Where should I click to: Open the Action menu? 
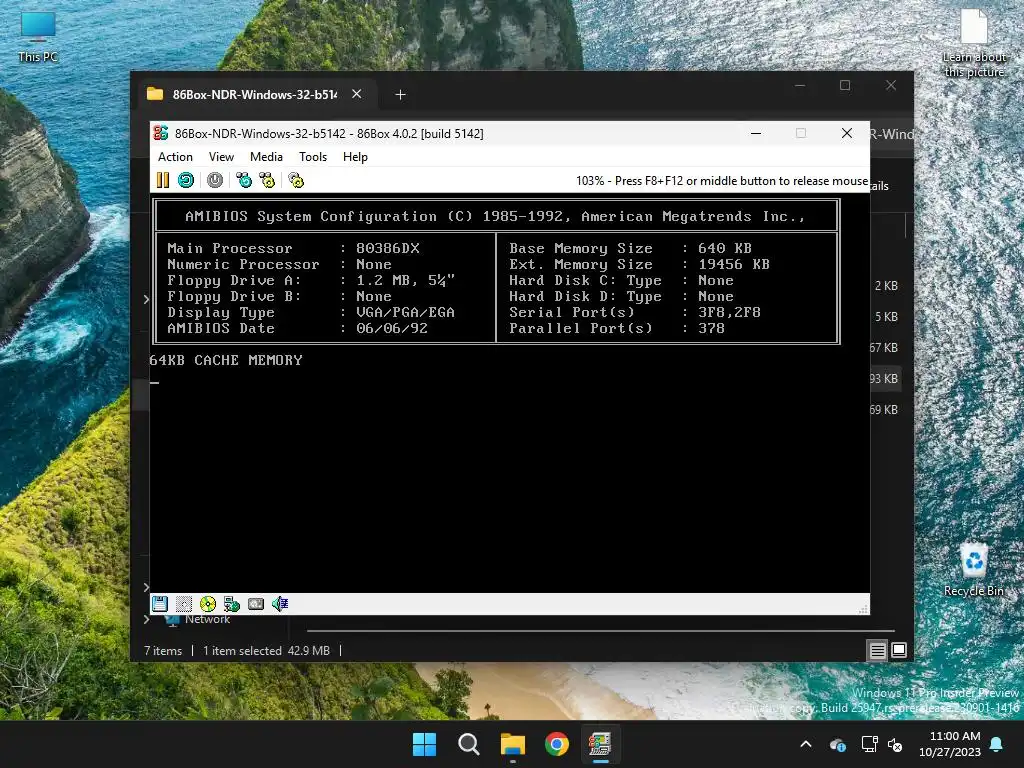175,157
